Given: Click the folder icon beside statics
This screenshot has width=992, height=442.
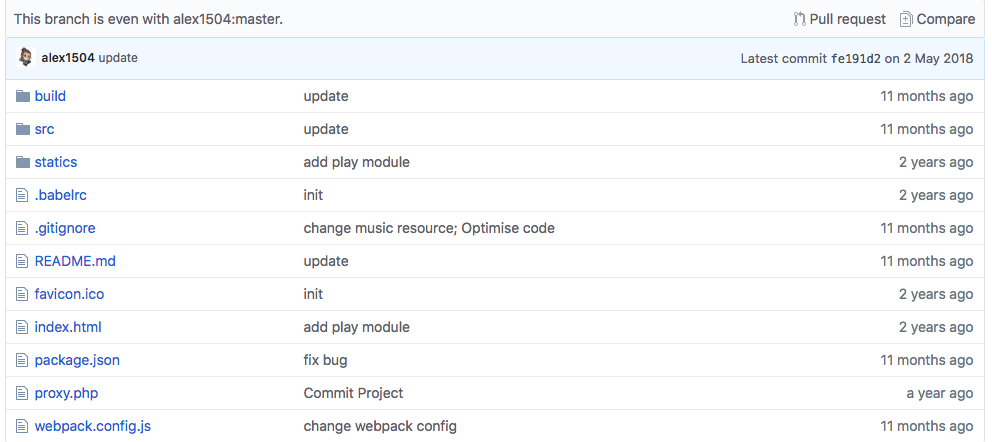Looking at the screenshot, I should coord(23,162).
